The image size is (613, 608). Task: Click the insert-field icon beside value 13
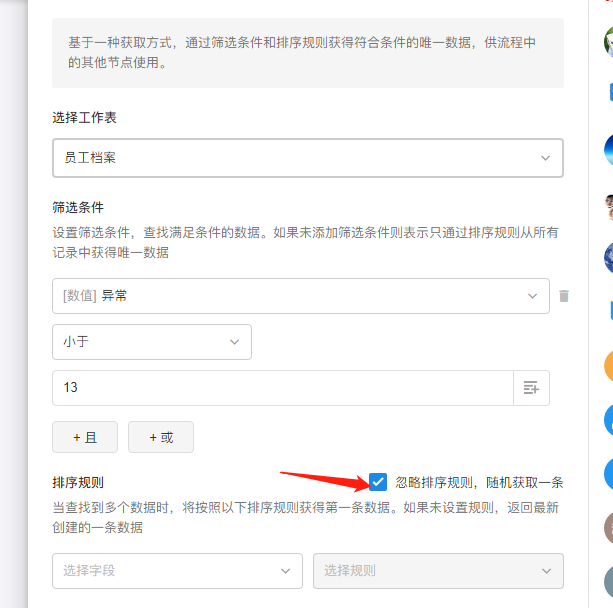531,388
